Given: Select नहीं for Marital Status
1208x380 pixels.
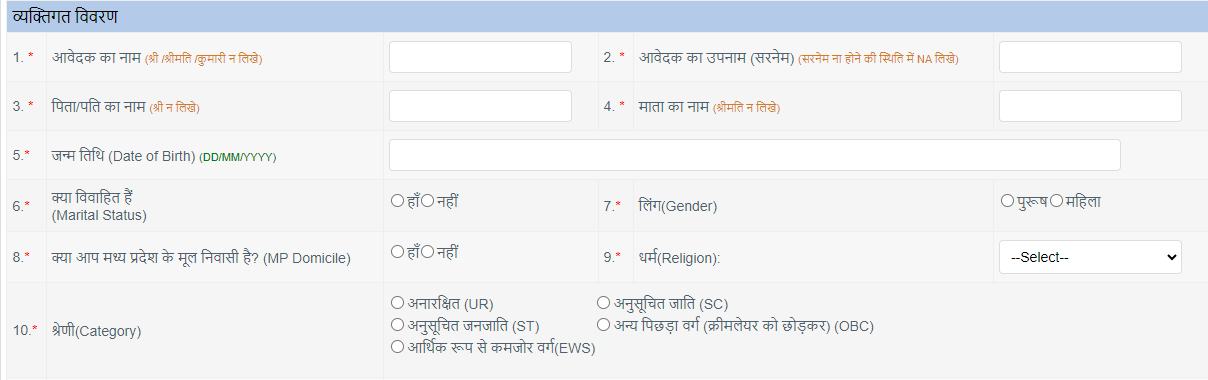Looking at the screenshot, I should click(x=427, y=201).
